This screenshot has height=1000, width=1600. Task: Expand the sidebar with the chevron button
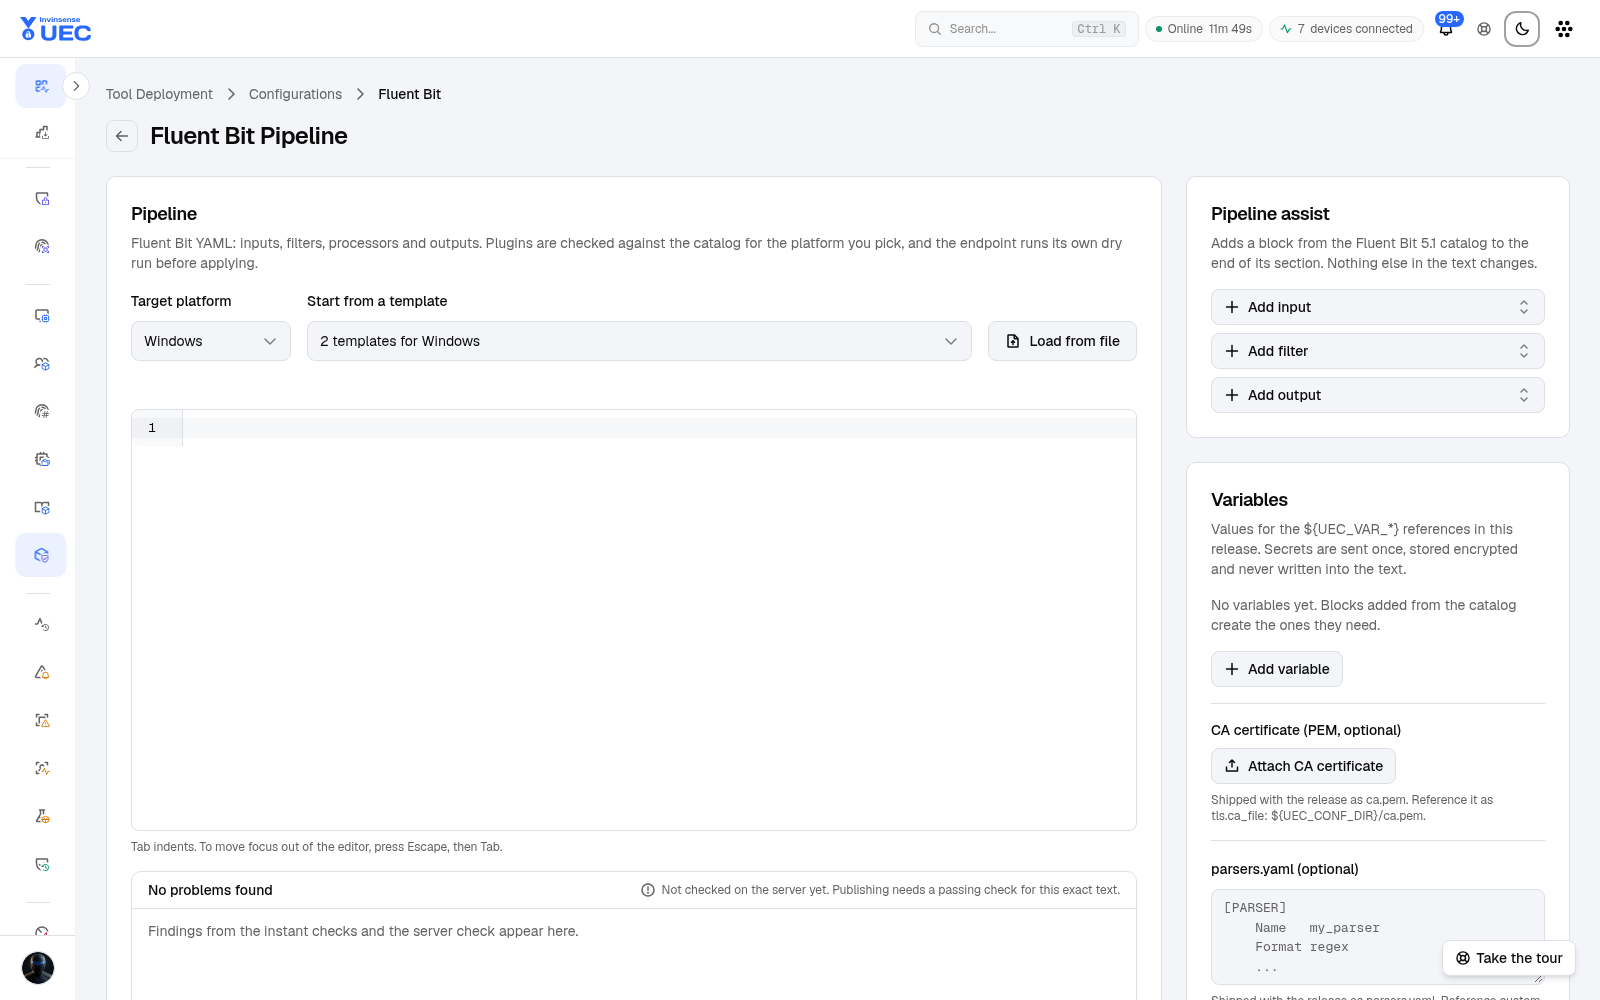(x=76, y=86)
